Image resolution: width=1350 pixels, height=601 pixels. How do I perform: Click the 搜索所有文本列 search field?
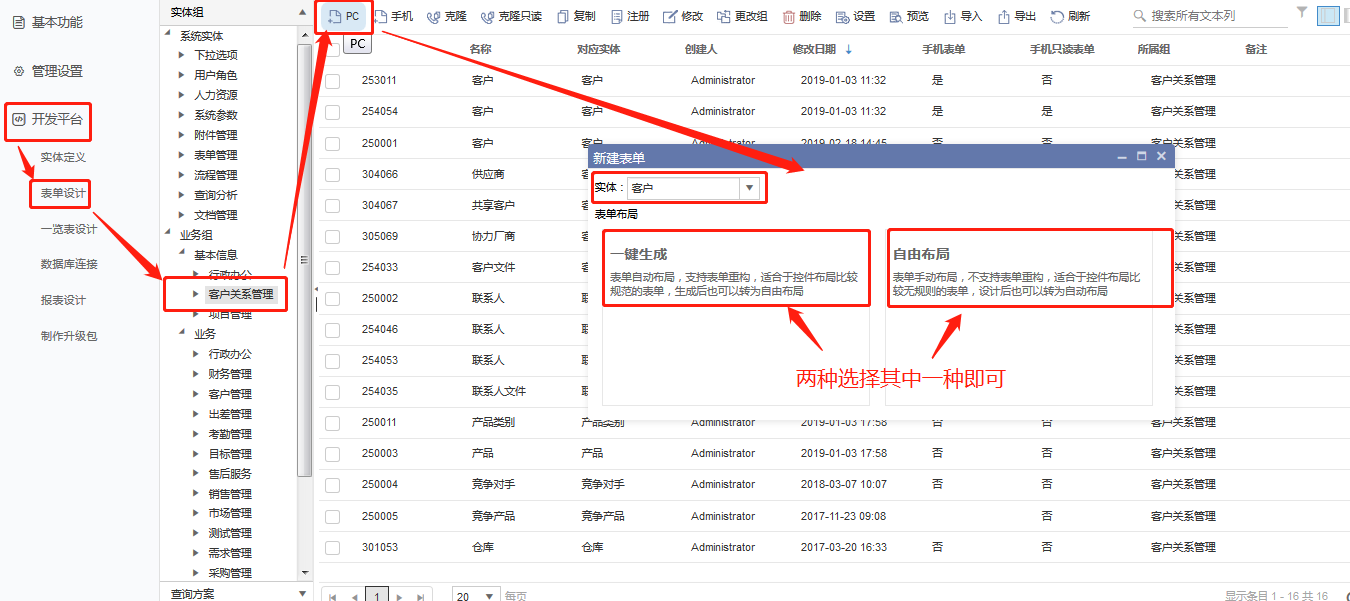tap(1210, 16)
